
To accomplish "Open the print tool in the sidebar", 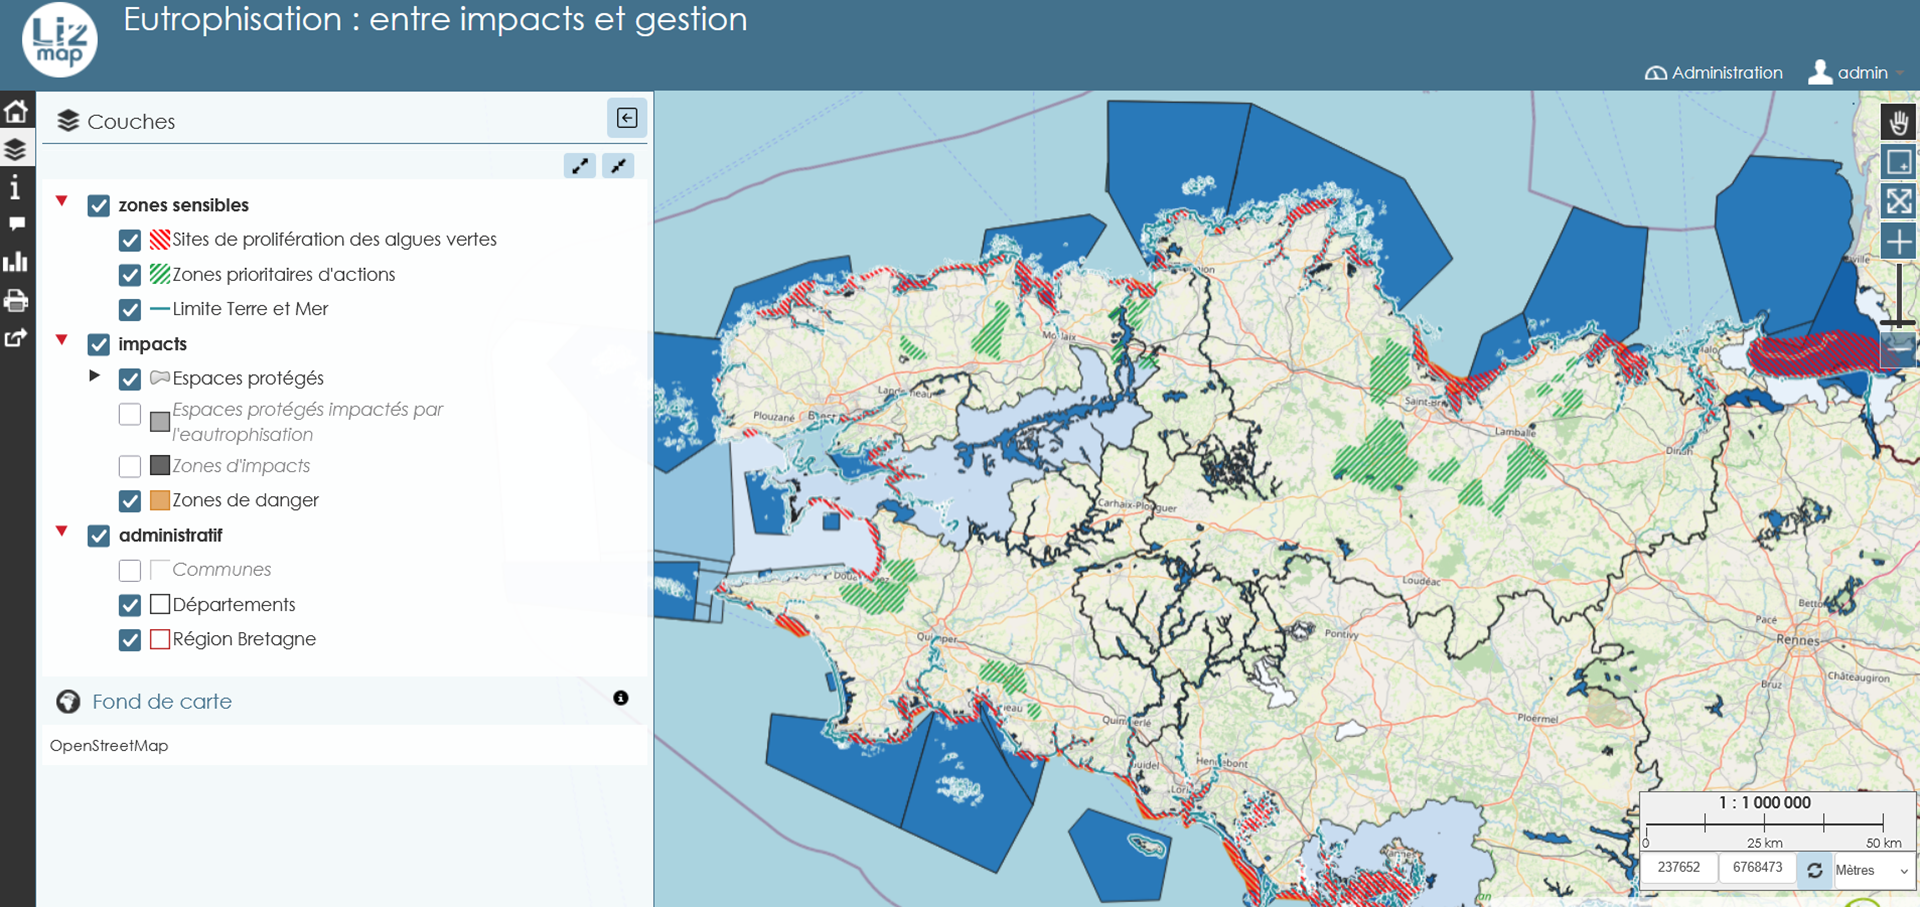I will [16, 300].
